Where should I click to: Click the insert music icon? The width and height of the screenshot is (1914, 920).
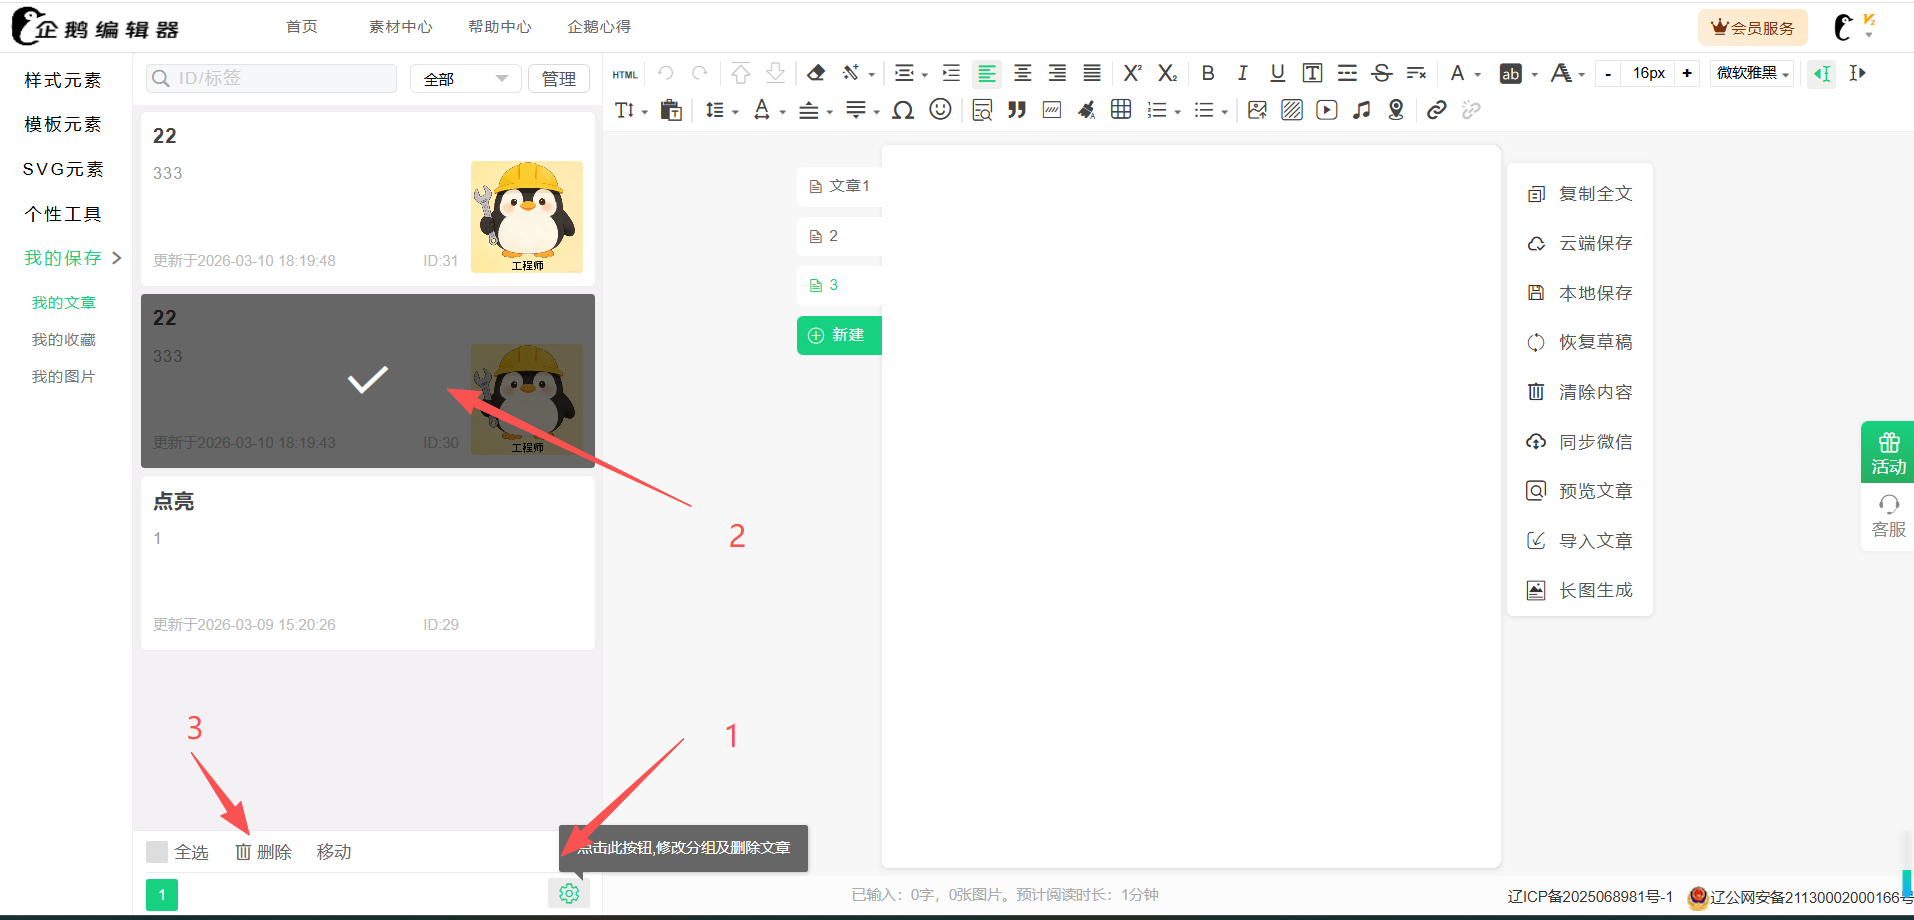click(x=1361, y=110)
